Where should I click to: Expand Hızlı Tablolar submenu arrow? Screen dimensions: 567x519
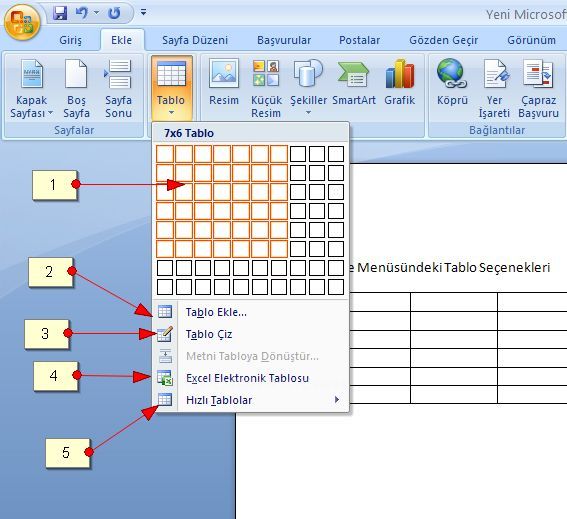pos(337,400)
